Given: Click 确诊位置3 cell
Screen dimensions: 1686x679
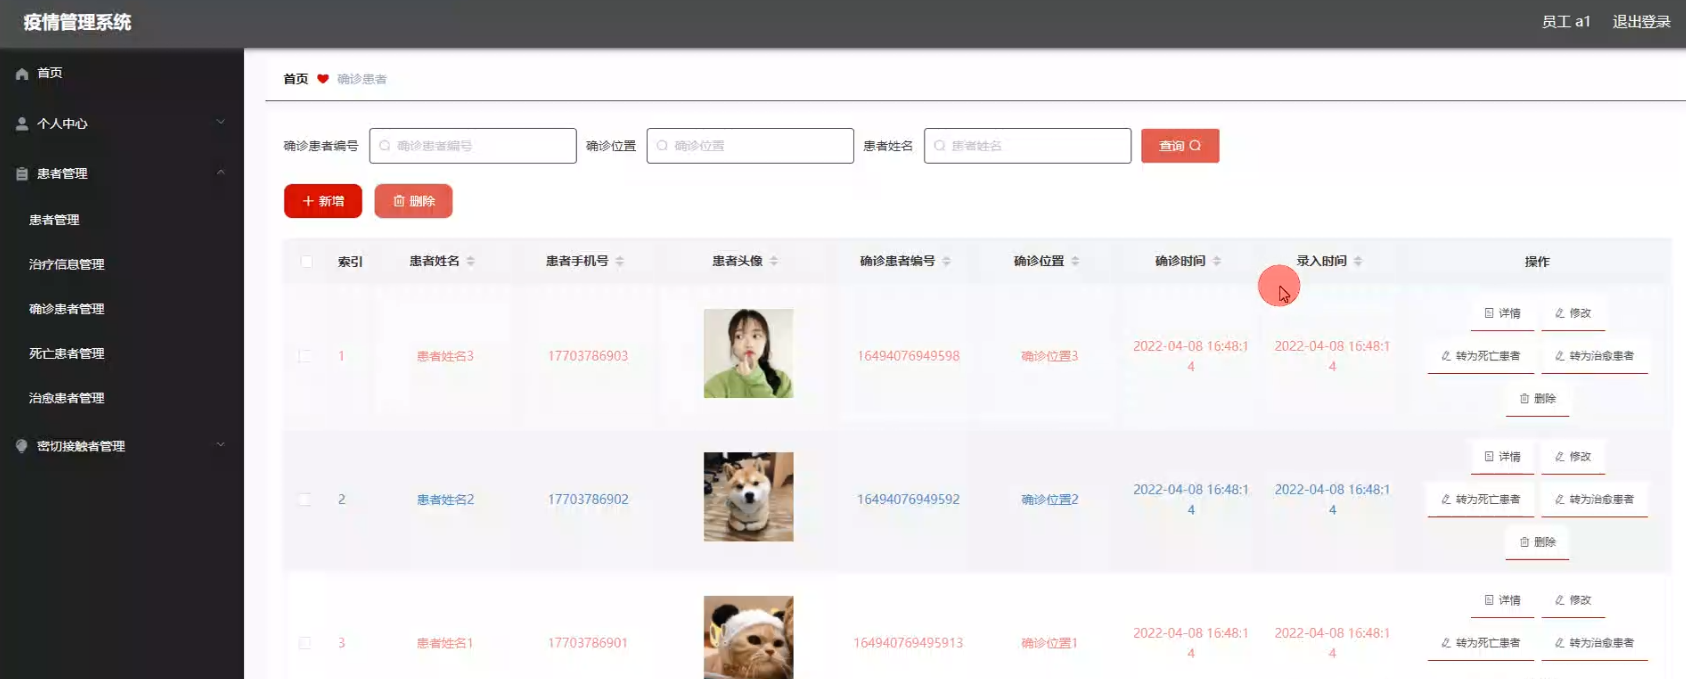Looking at the screenshot, I should click(x=1050, y=356).
